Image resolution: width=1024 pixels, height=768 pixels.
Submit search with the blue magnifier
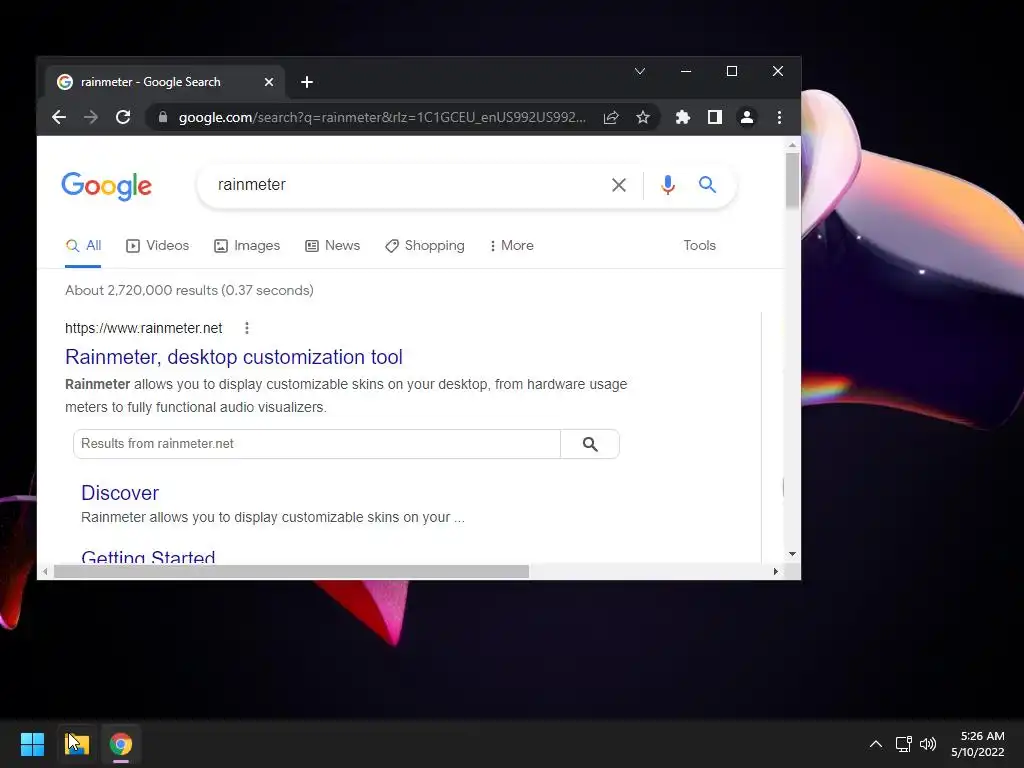(x=707, y=185)
